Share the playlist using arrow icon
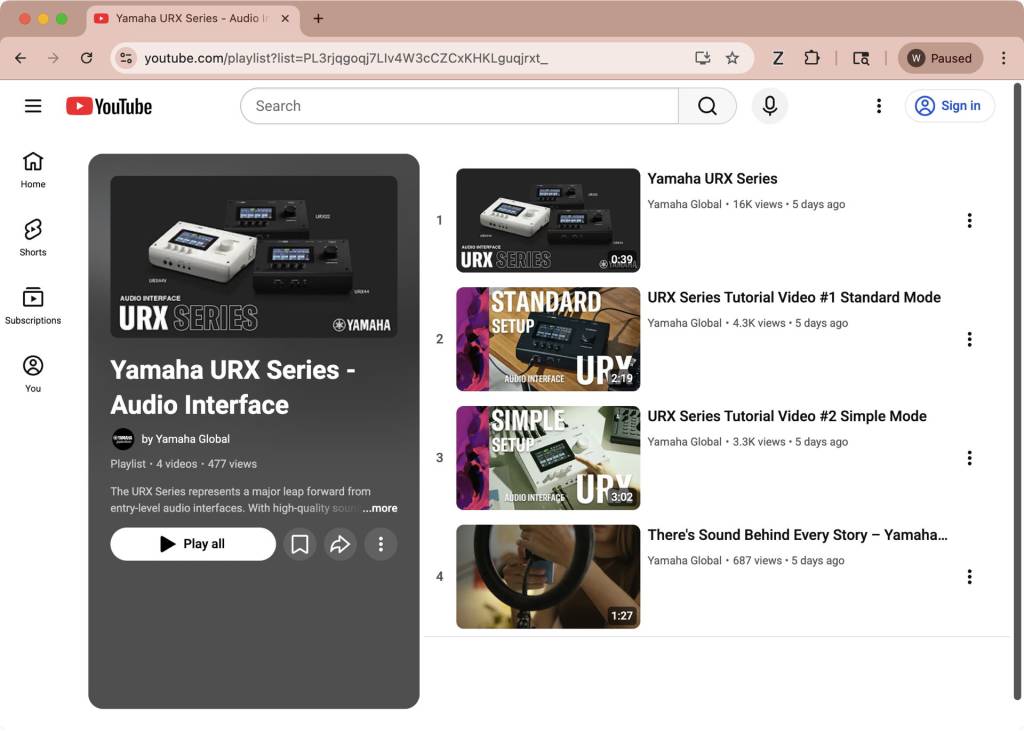Screen dimensions: 1024x731 coord(340,544)
